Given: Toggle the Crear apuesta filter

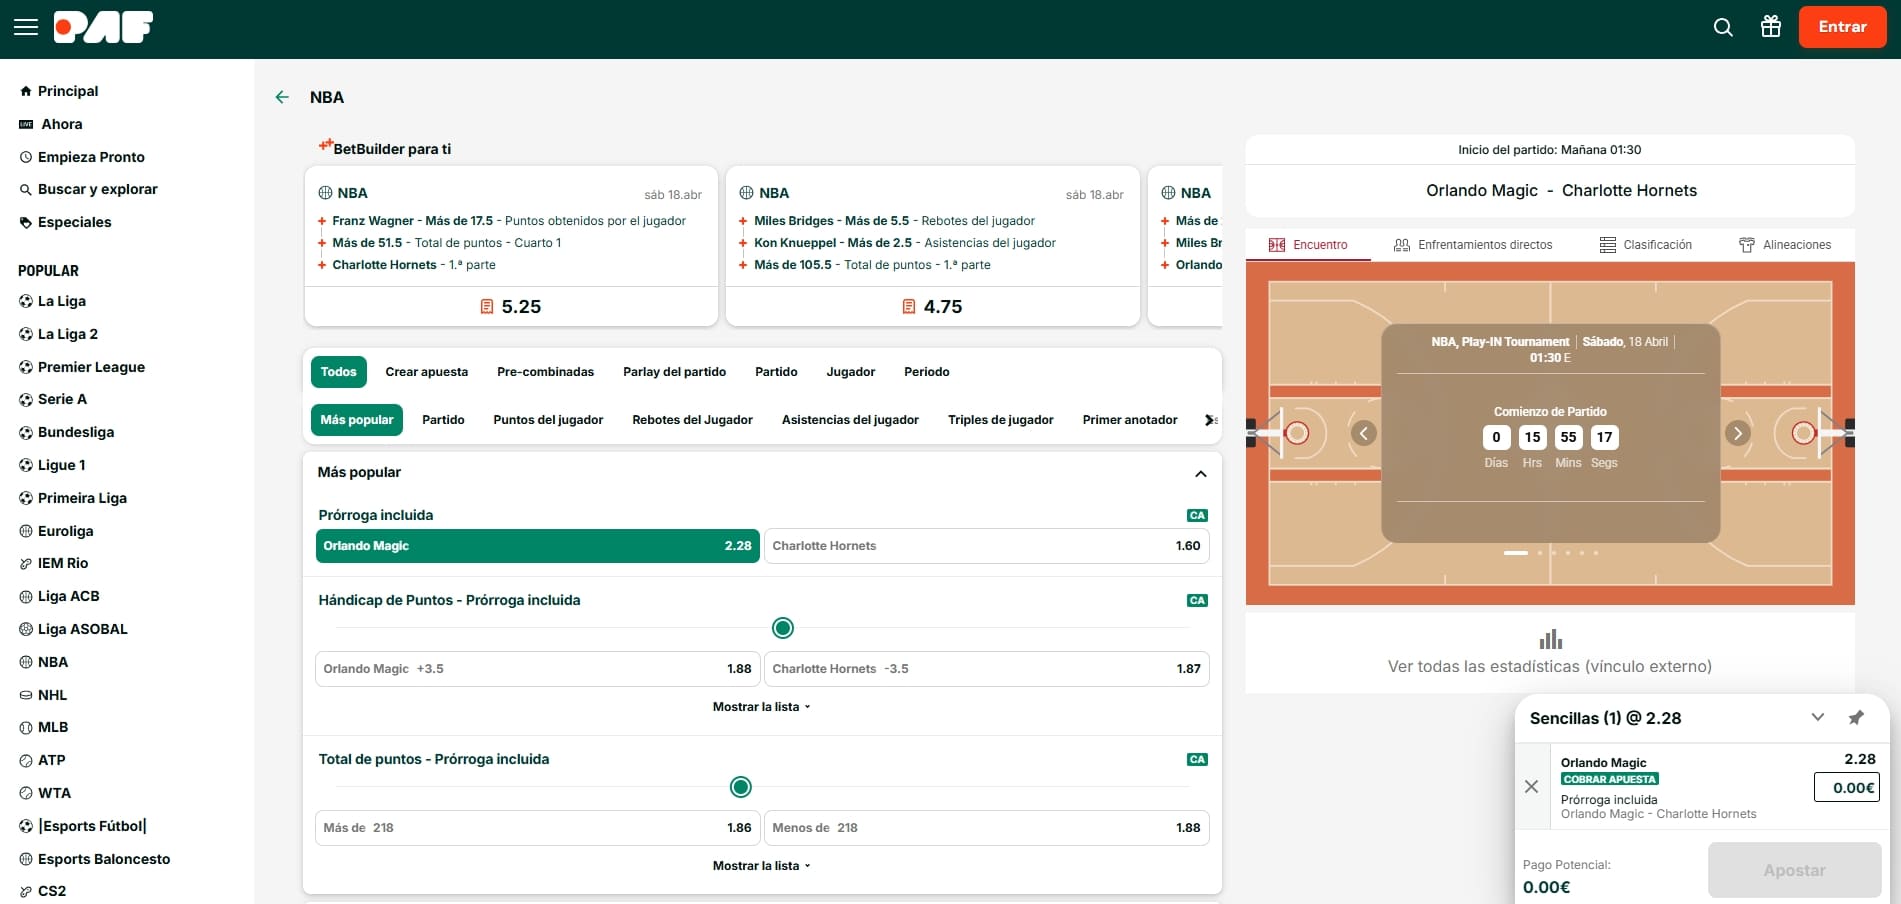Looking at the screenshot, I should pos(426,371).
